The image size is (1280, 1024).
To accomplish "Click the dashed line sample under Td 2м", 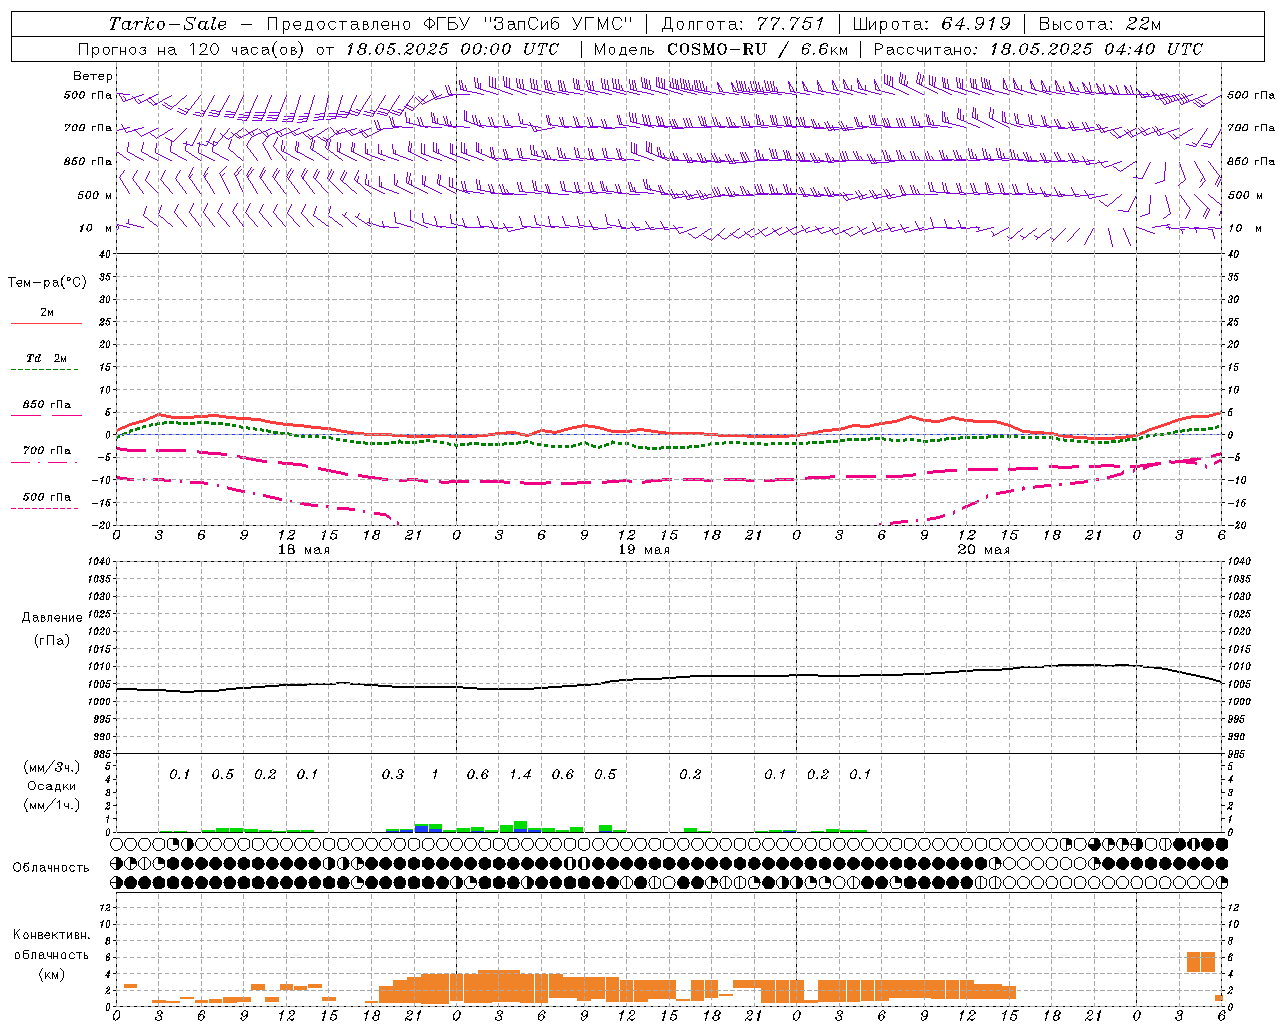I will (x=44, y=370).
